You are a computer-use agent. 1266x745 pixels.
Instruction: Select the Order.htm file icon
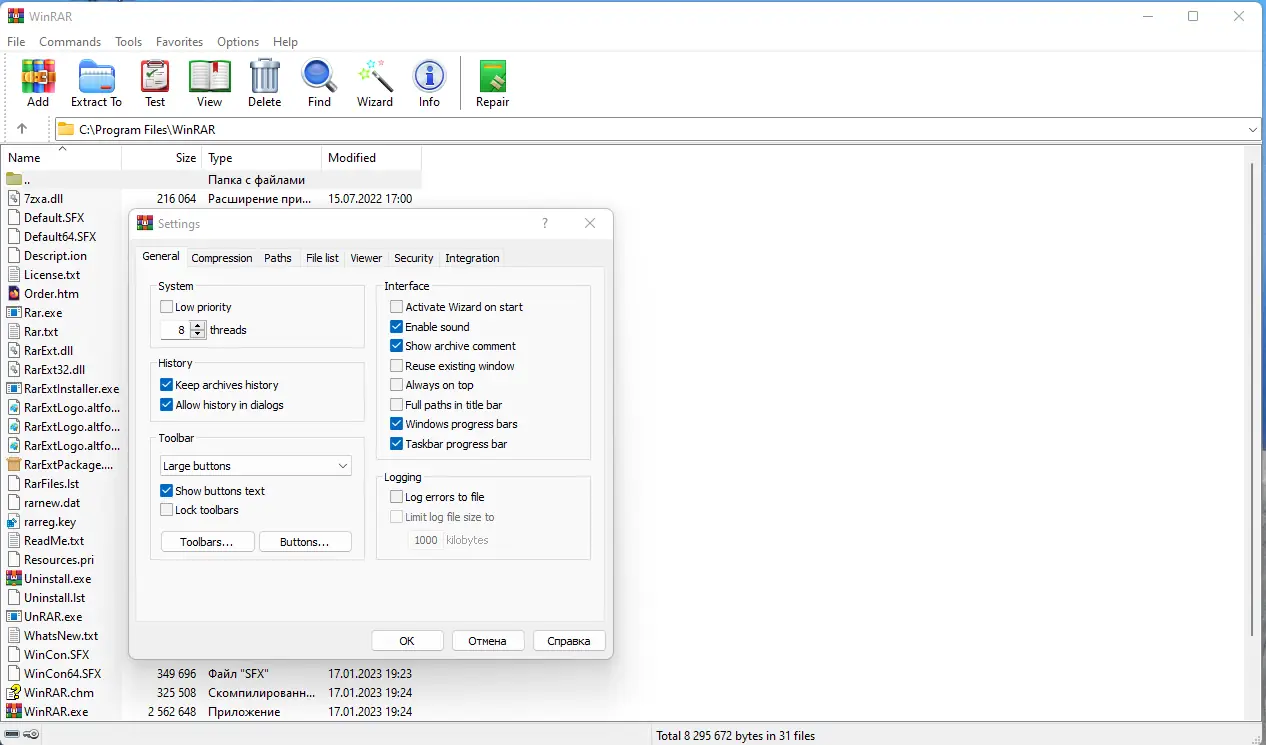(14, 294)
